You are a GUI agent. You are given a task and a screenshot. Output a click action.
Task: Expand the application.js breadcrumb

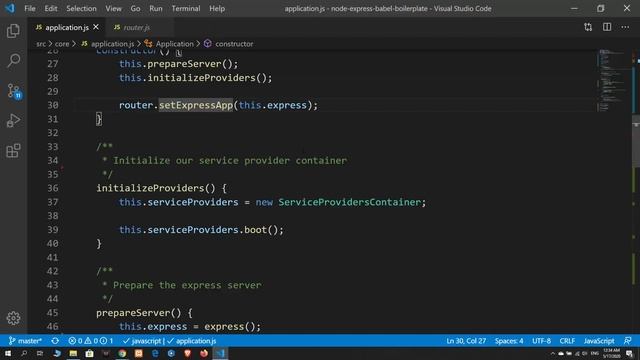(x=108, y=44)
